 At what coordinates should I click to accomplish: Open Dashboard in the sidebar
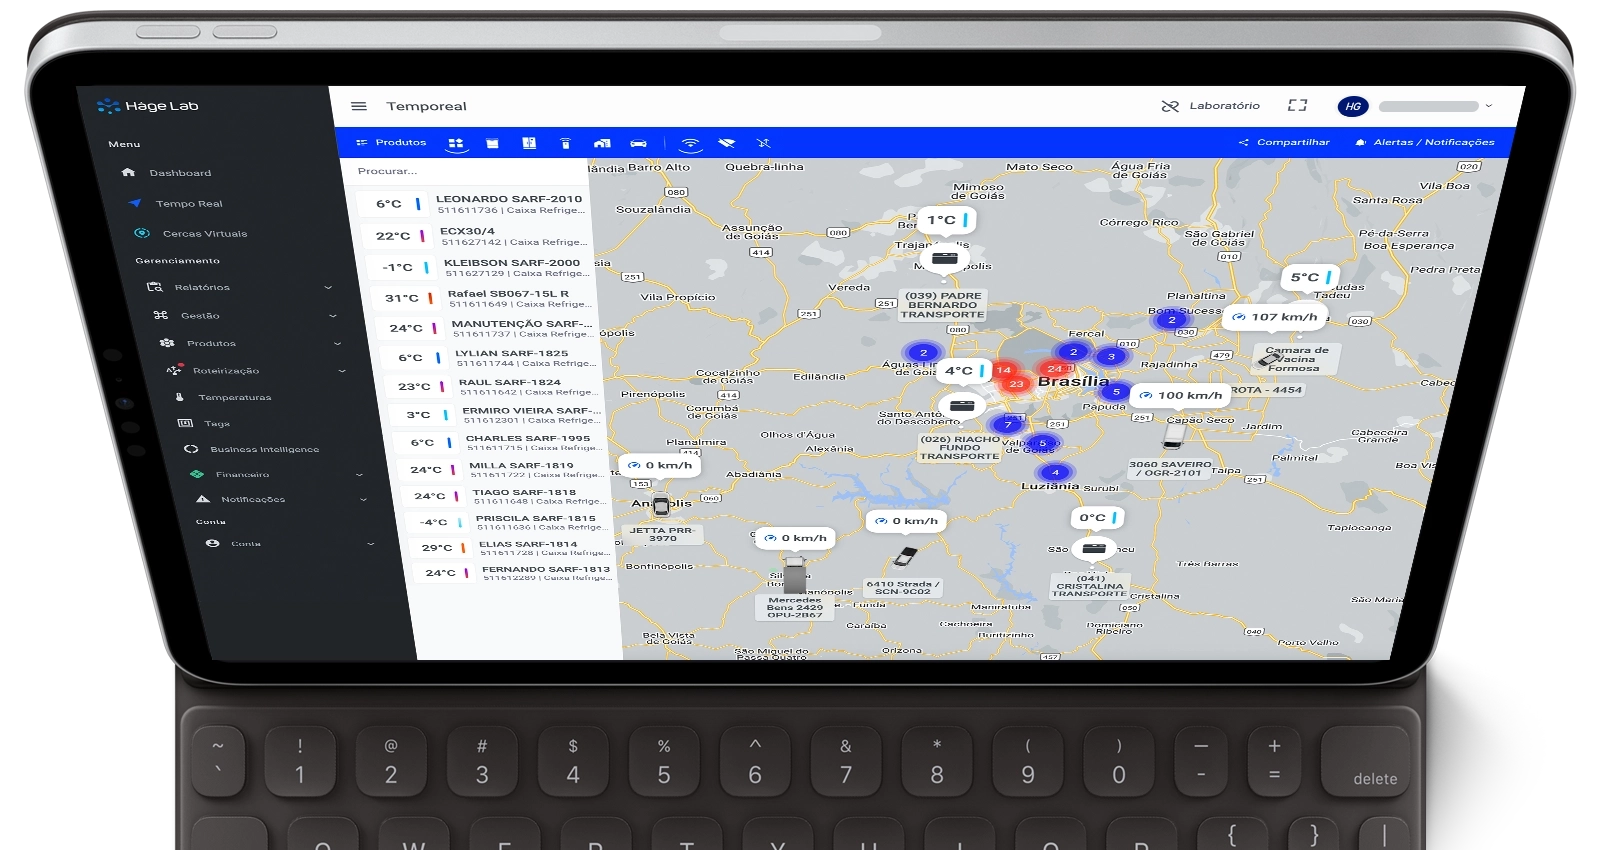pyautogui.click(x=180, y=173)
